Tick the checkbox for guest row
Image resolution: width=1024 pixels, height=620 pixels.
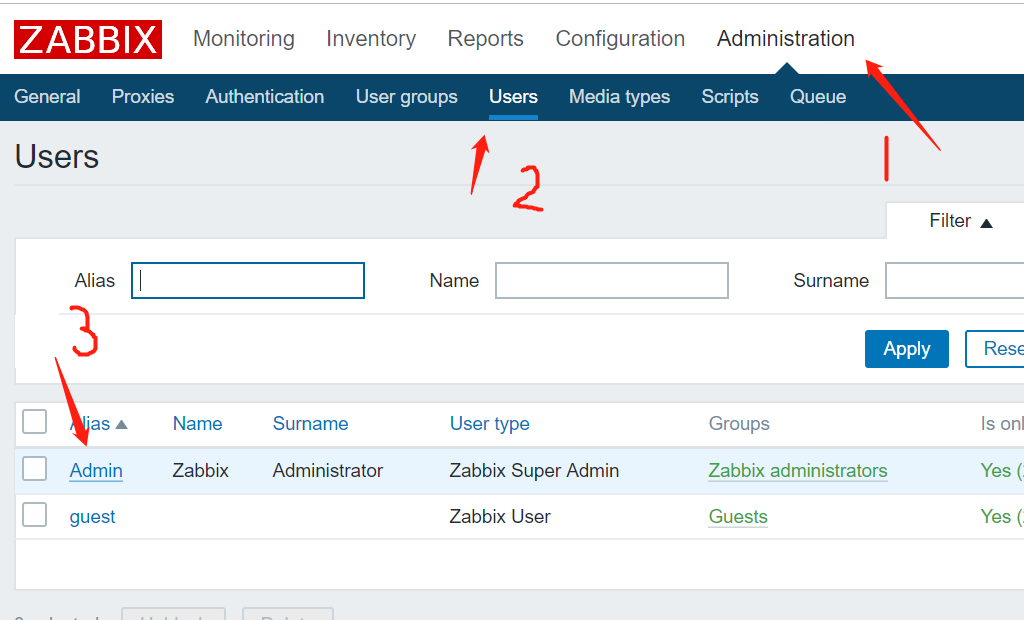click(35, 514)
